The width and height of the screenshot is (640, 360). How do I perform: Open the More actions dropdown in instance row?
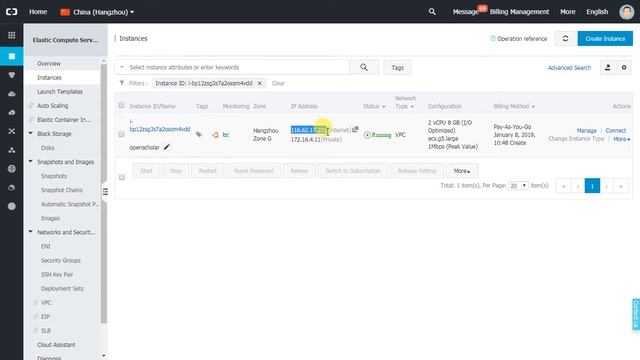pos(622,139)
